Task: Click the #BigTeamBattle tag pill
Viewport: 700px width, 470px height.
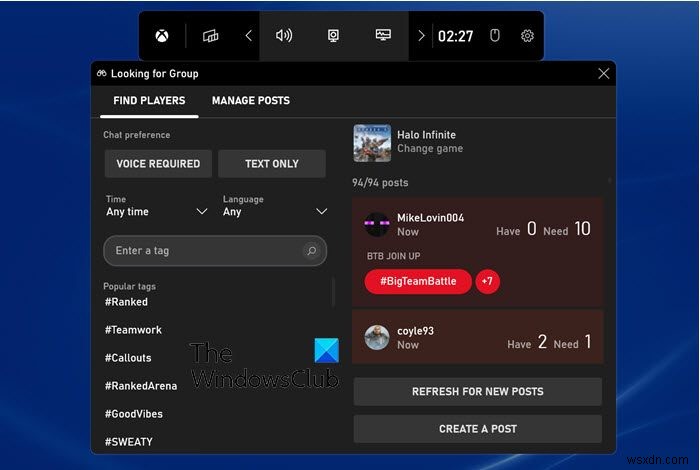Action: [418, 282]
